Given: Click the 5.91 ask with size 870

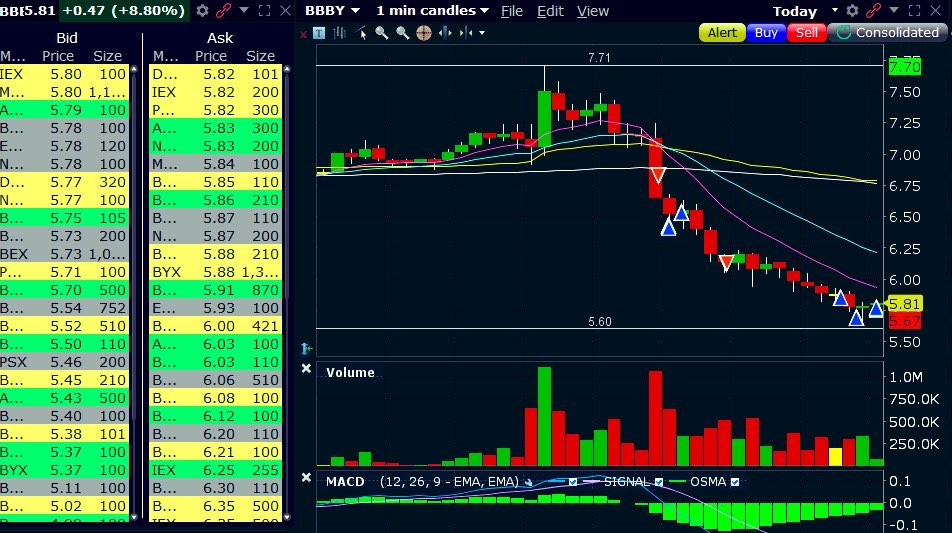Looking at the screenshot, I should pos(216,290).
